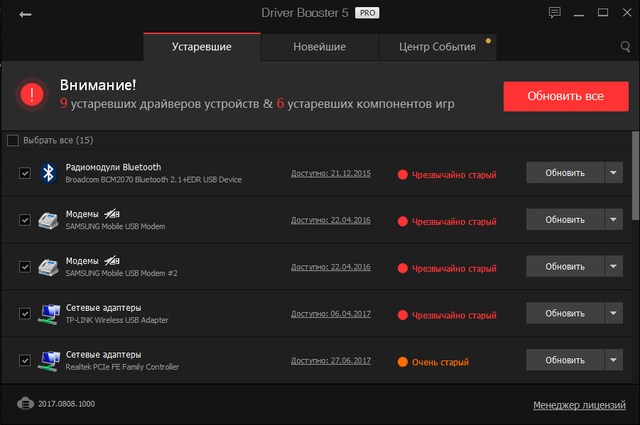The height and width of the screenshot is (425, 640).
Task: Click the red warning exclamation icon
Action: click(32, 94)
